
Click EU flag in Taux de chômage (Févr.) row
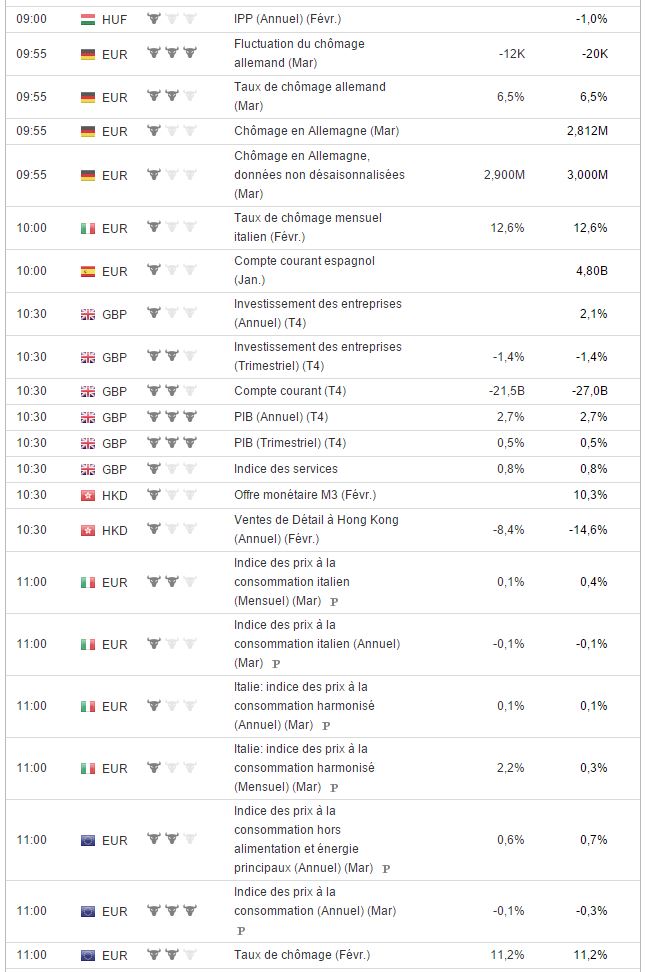[x=87, y=955]
